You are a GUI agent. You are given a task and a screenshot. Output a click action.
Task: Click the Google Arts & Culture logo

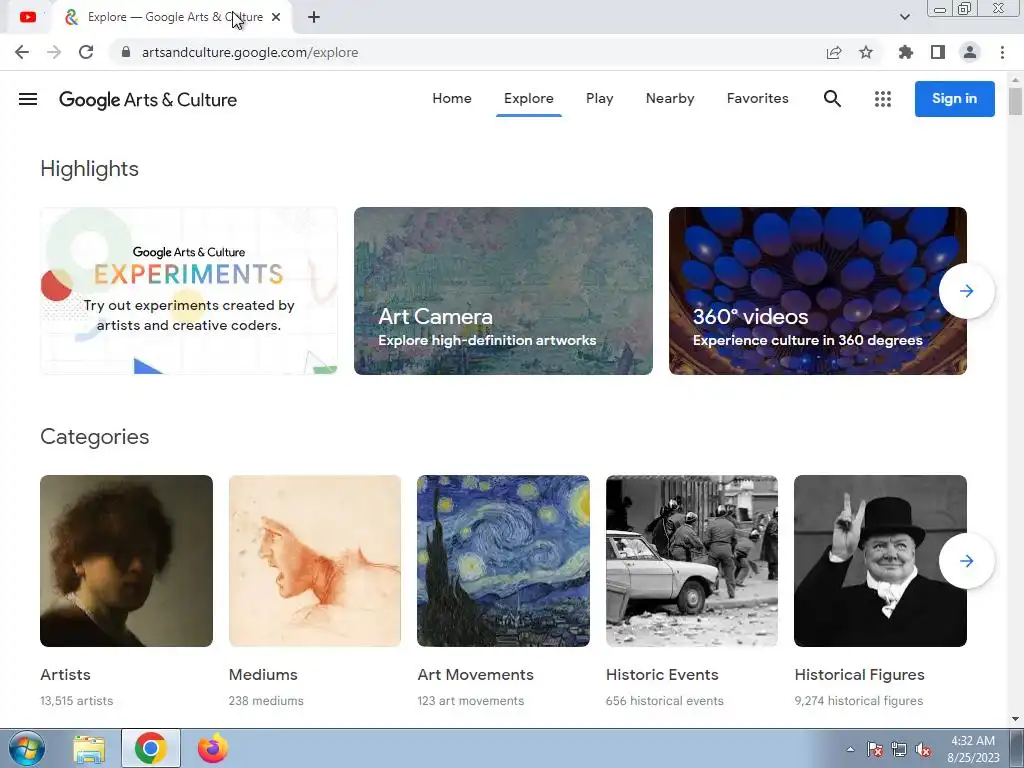point(148,100)
